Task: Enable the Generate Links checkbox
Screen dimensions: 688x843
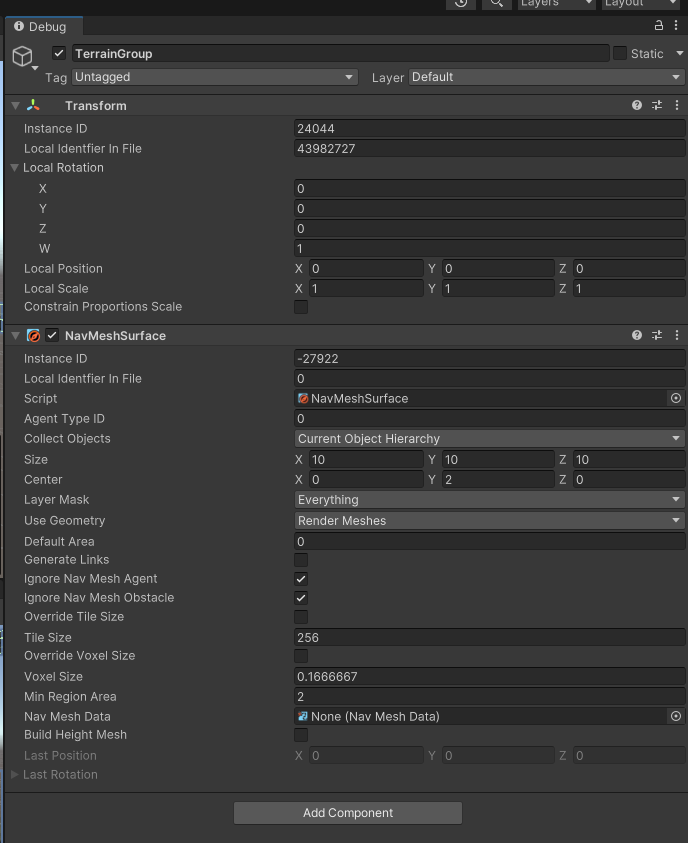Action: point(301,560)
